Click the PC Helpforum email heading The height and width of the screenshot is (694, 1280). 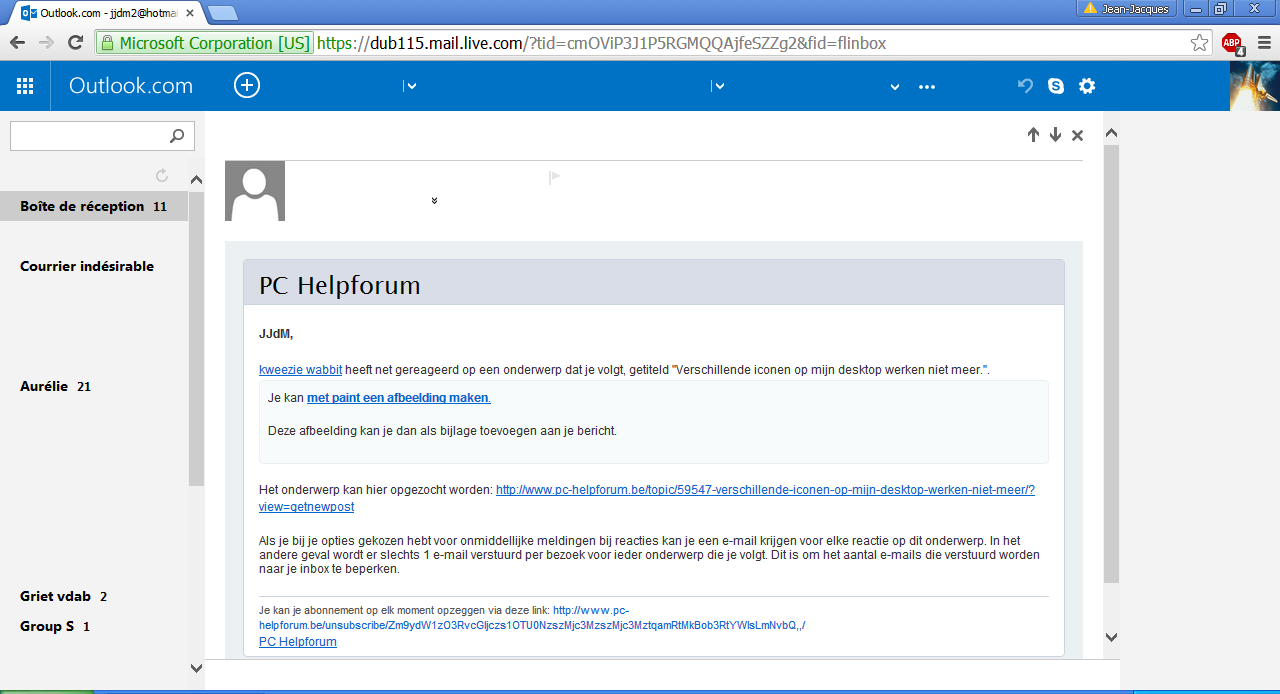click(340, 286)
